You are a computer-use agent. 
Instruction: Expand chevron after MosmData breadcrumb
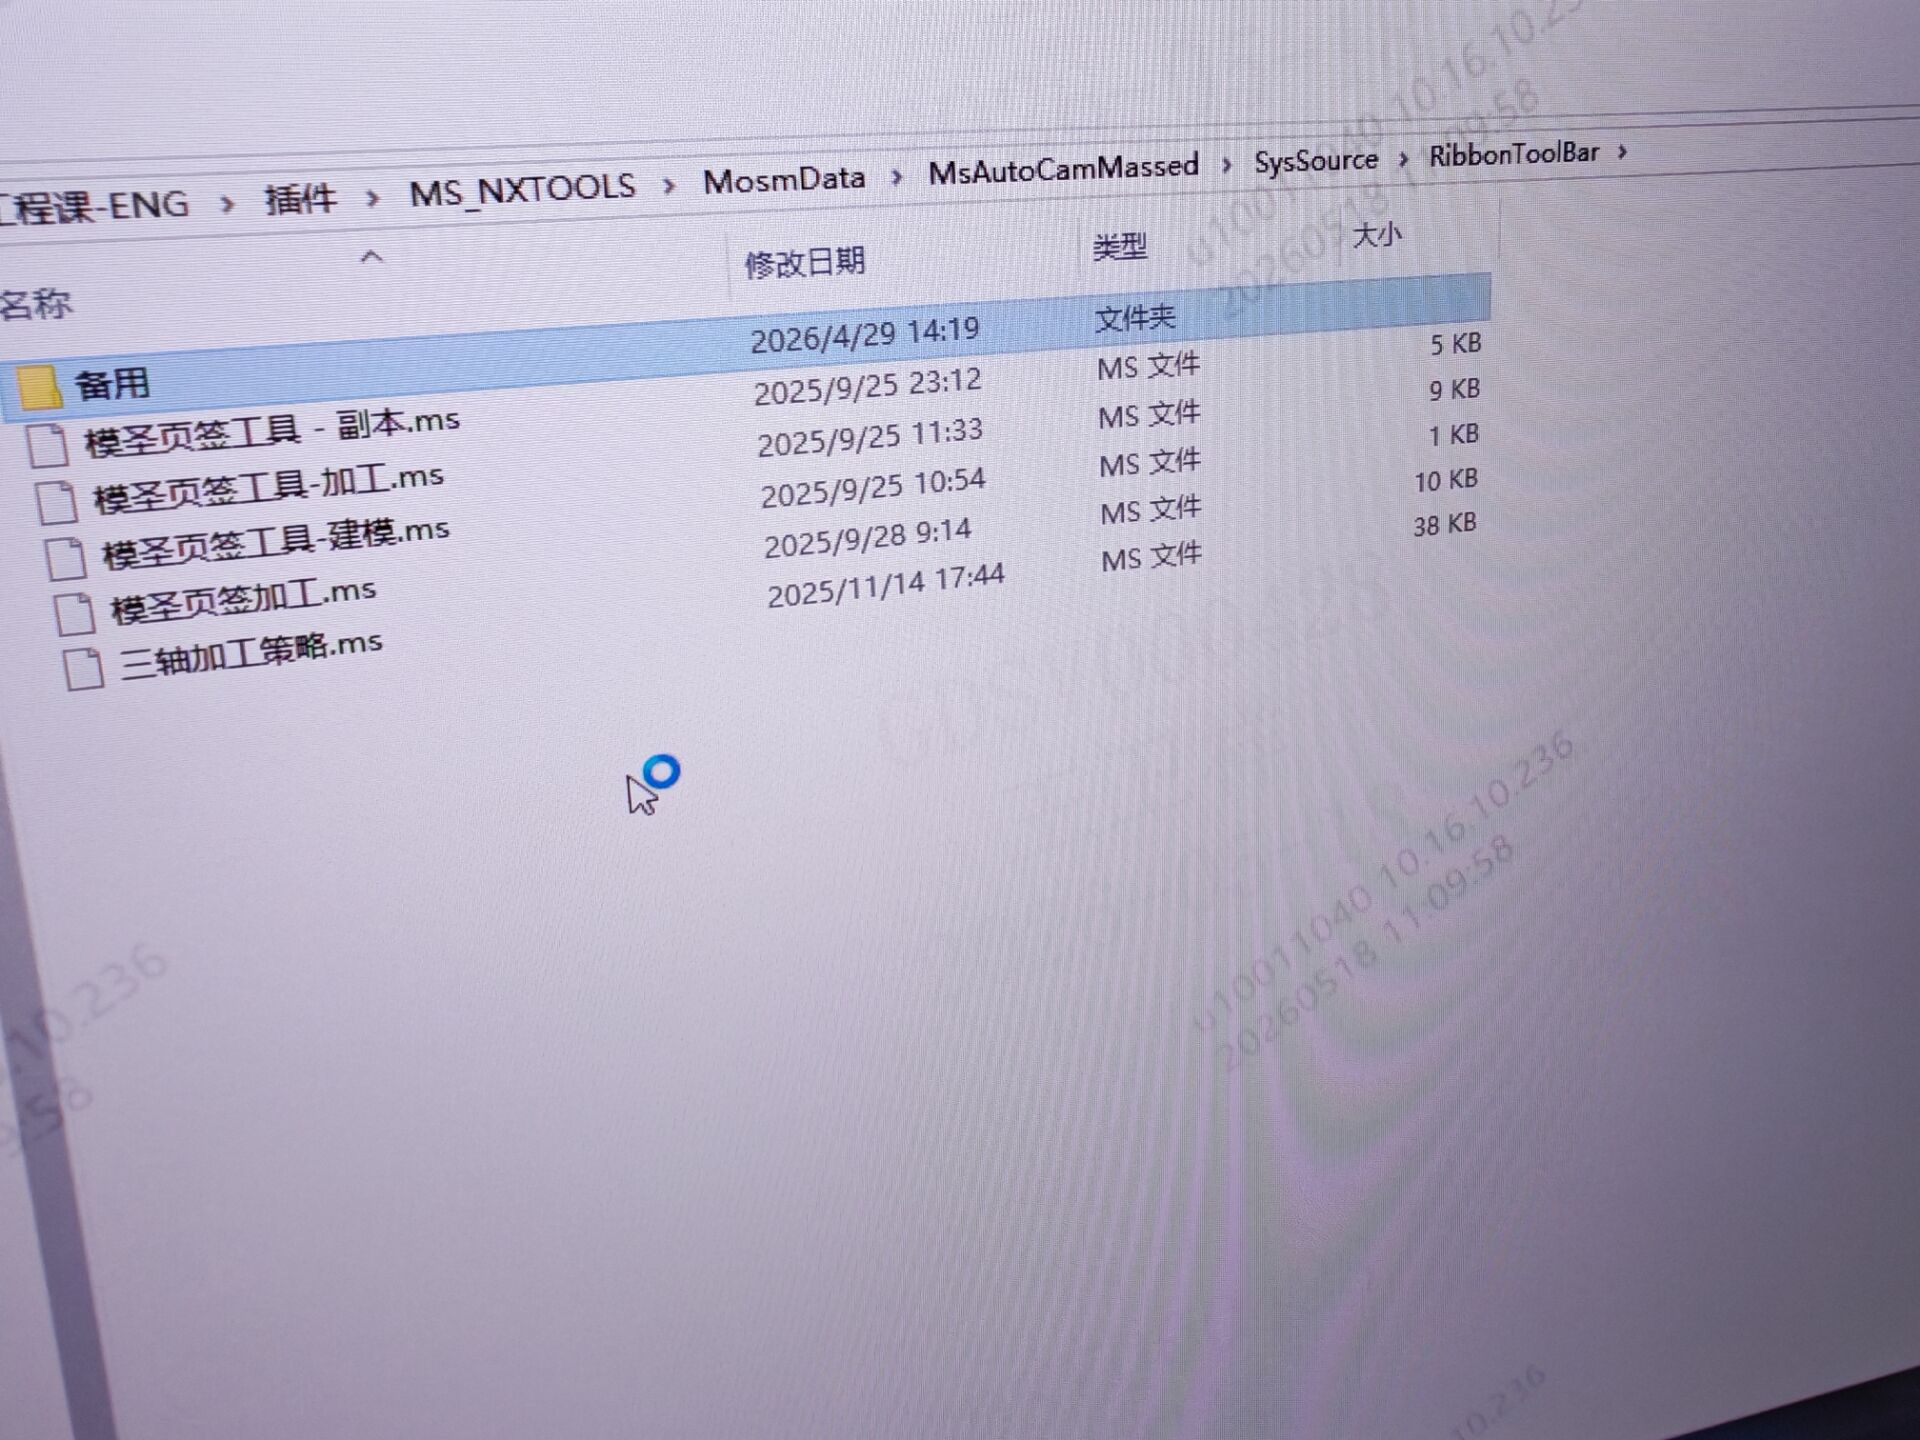(x=897, y=176)
